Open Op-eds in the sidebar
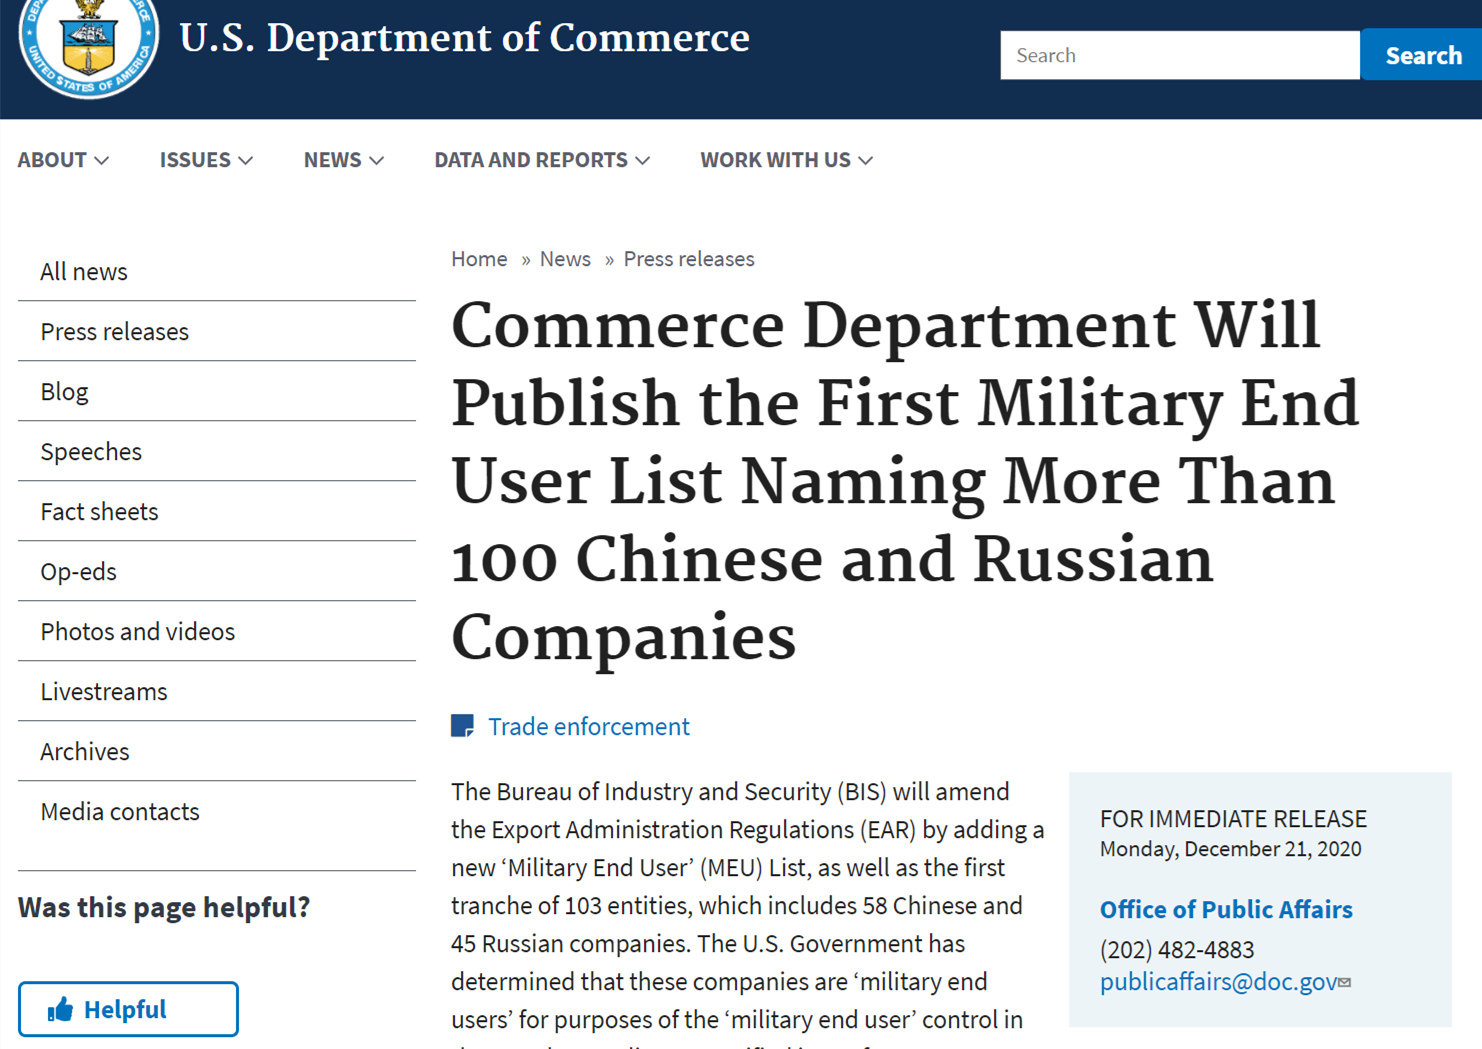 (217, 572)
